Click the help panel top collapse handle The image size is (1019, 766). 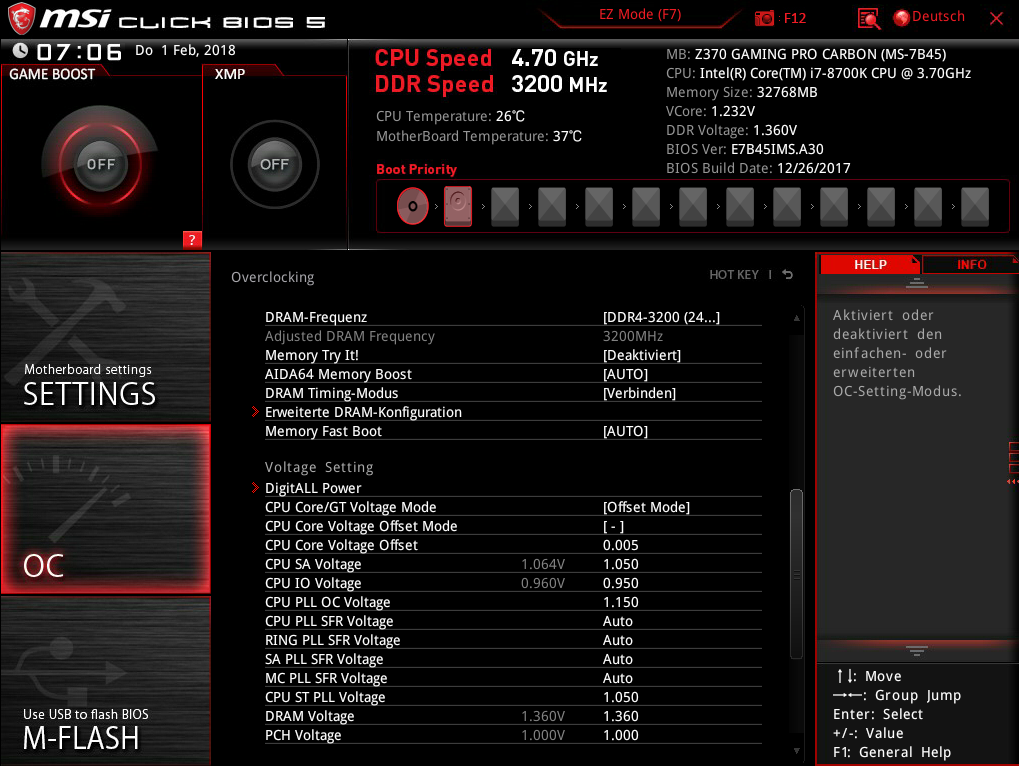tap(917, 282)
